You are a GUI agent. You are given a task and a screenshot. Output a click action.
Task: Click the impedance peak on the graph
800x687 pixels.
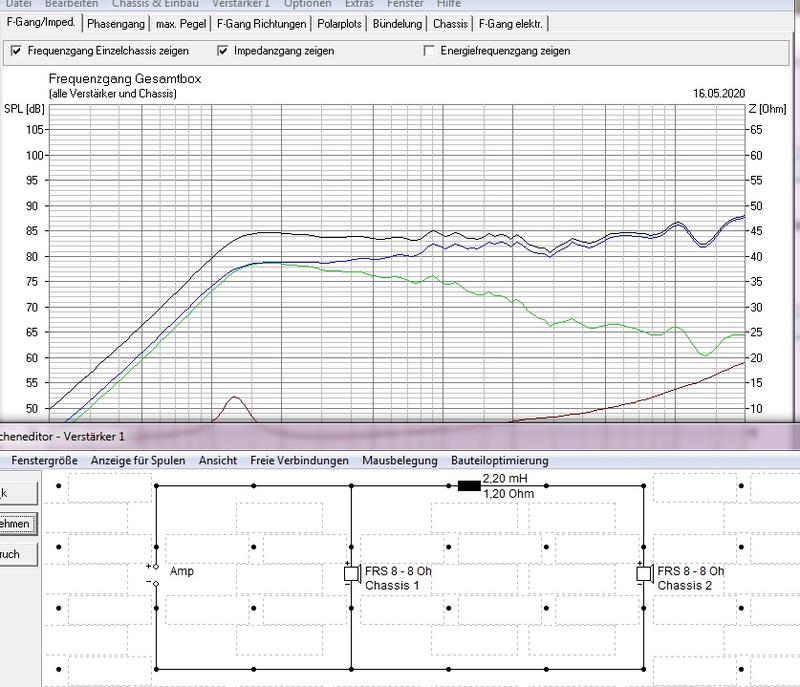pyautogui.click(x=234, y=398)
